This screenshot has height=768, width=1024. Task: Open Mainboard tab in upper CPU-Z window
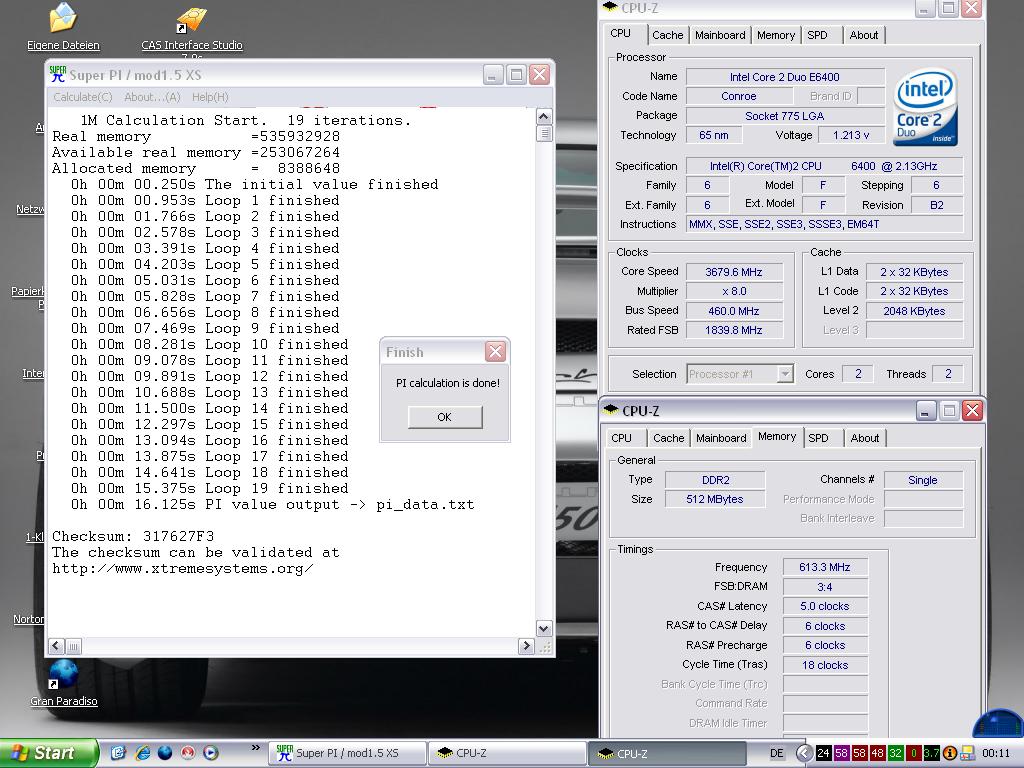pos(720,35)
